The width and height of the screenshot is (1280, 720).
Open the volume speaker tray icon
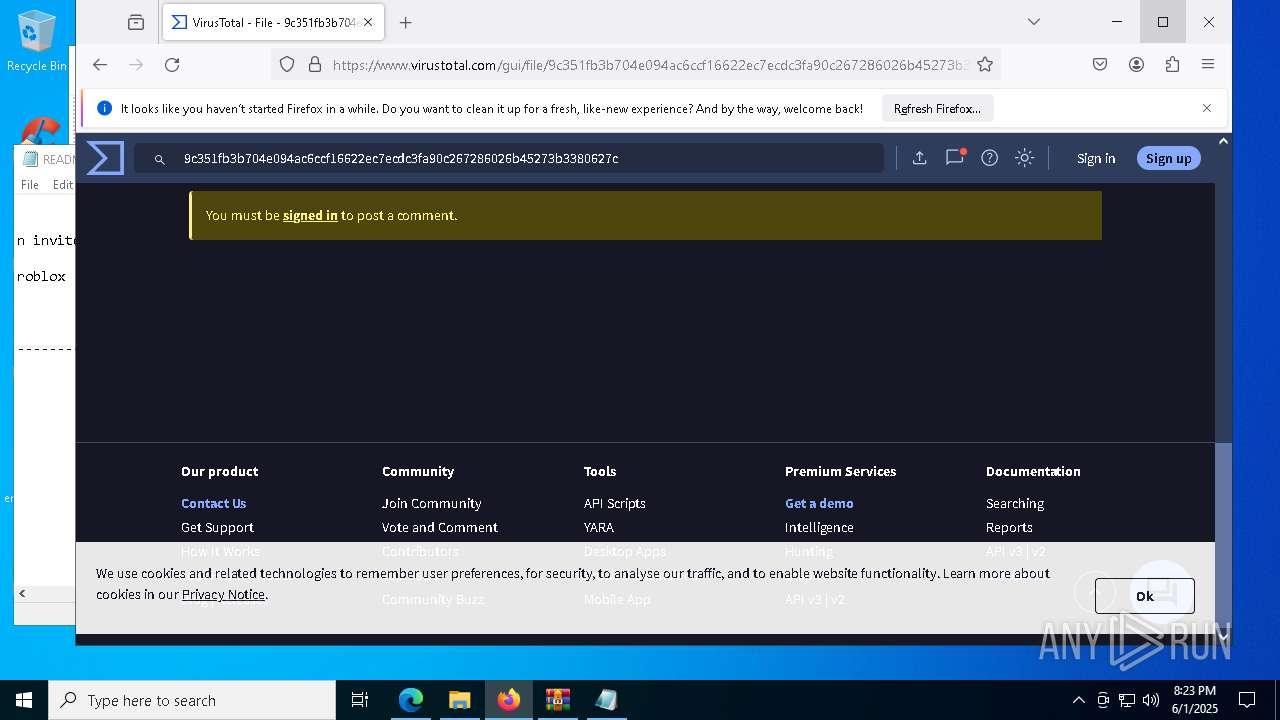1151,700
